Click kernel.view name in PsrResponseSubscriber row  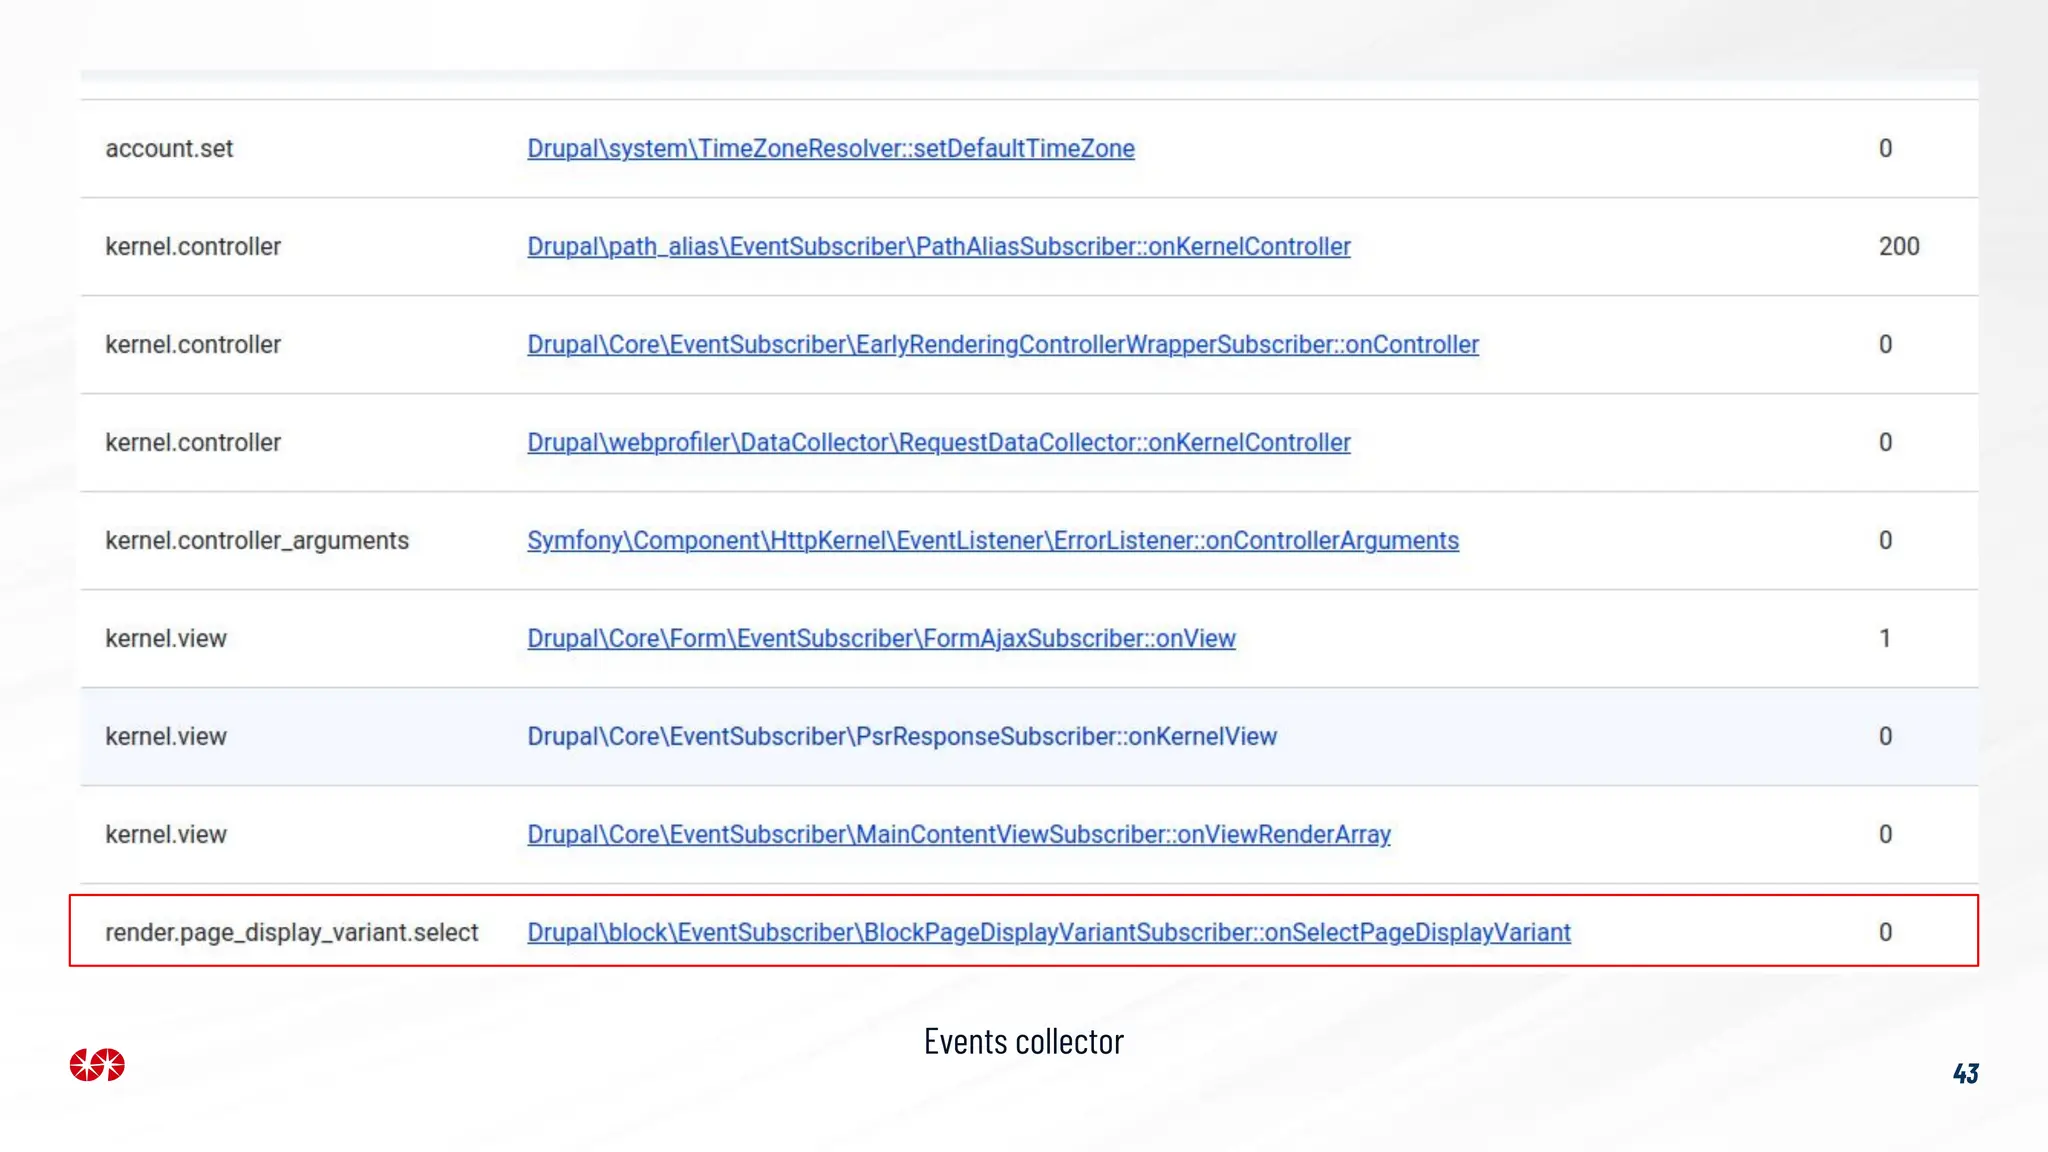point(166,736)
